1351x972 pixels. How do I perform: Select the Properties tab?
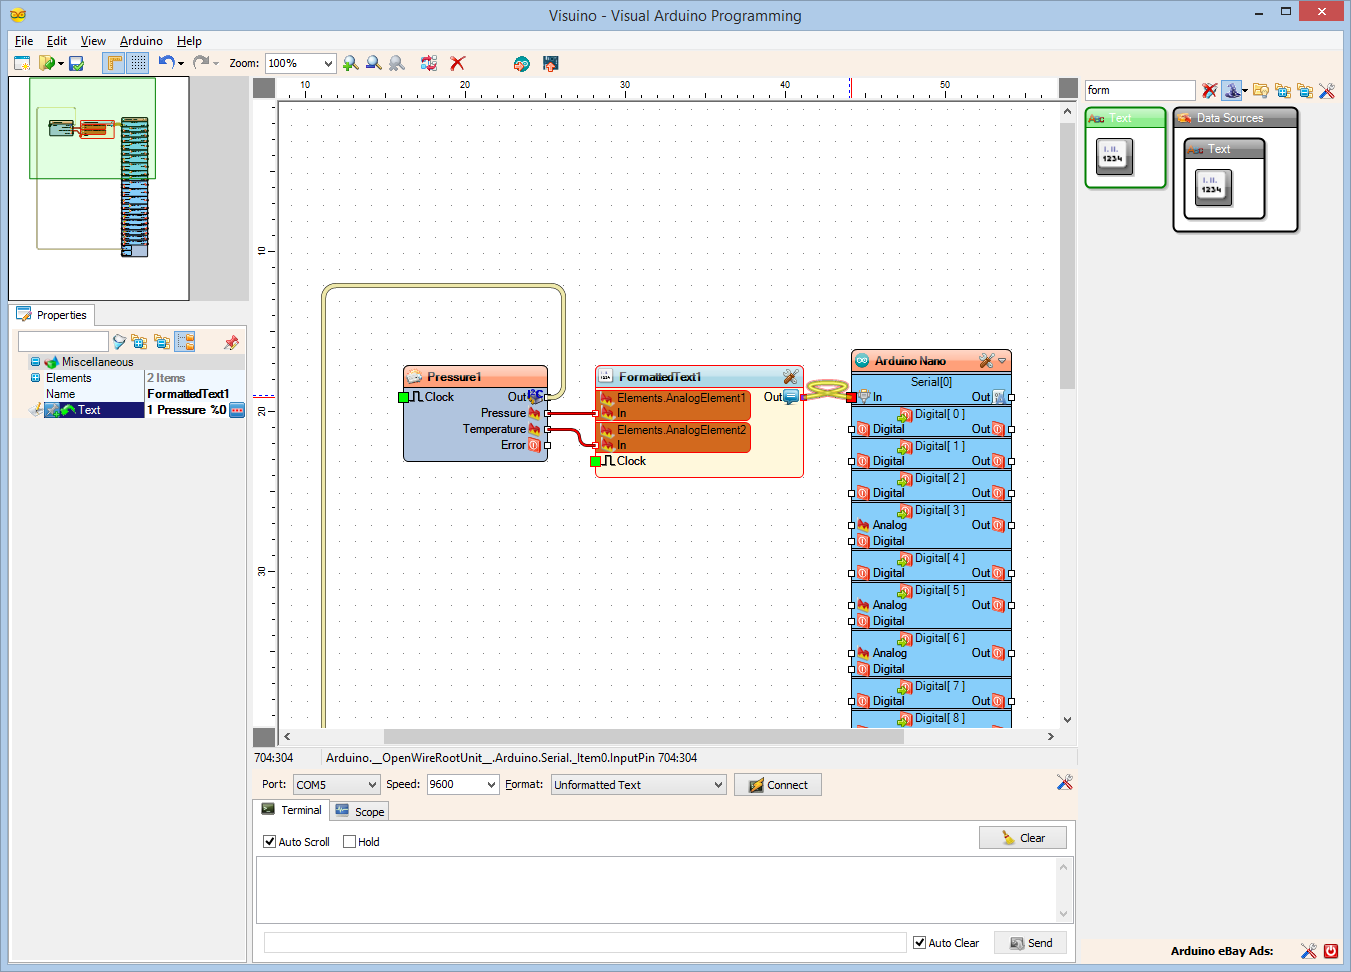pyautogui.click(x=52, y=315)
